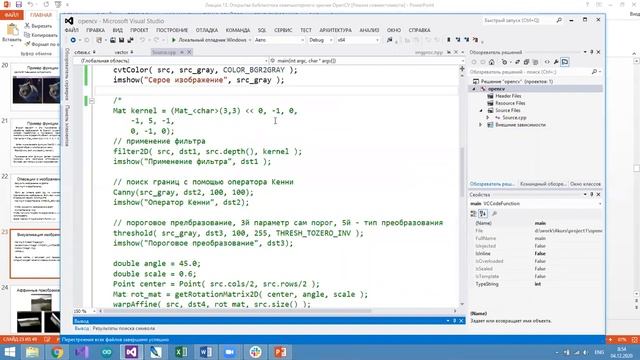Open the ОКНО menu

[393, 30]
